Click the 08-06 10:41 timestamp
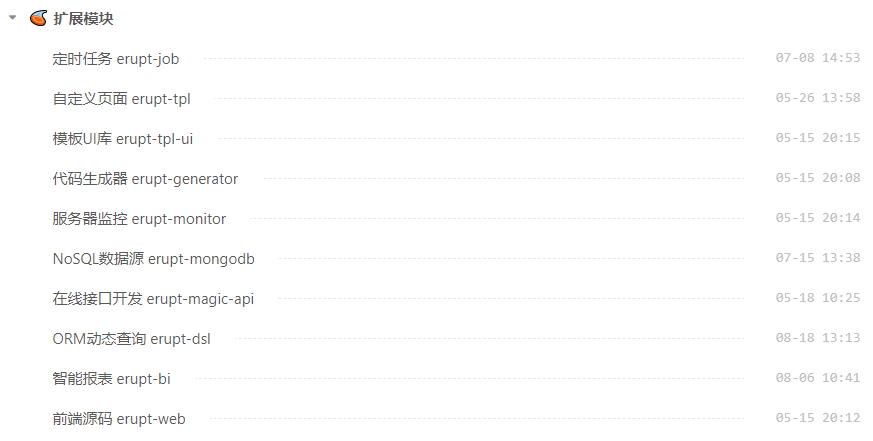 pos(817,378)
